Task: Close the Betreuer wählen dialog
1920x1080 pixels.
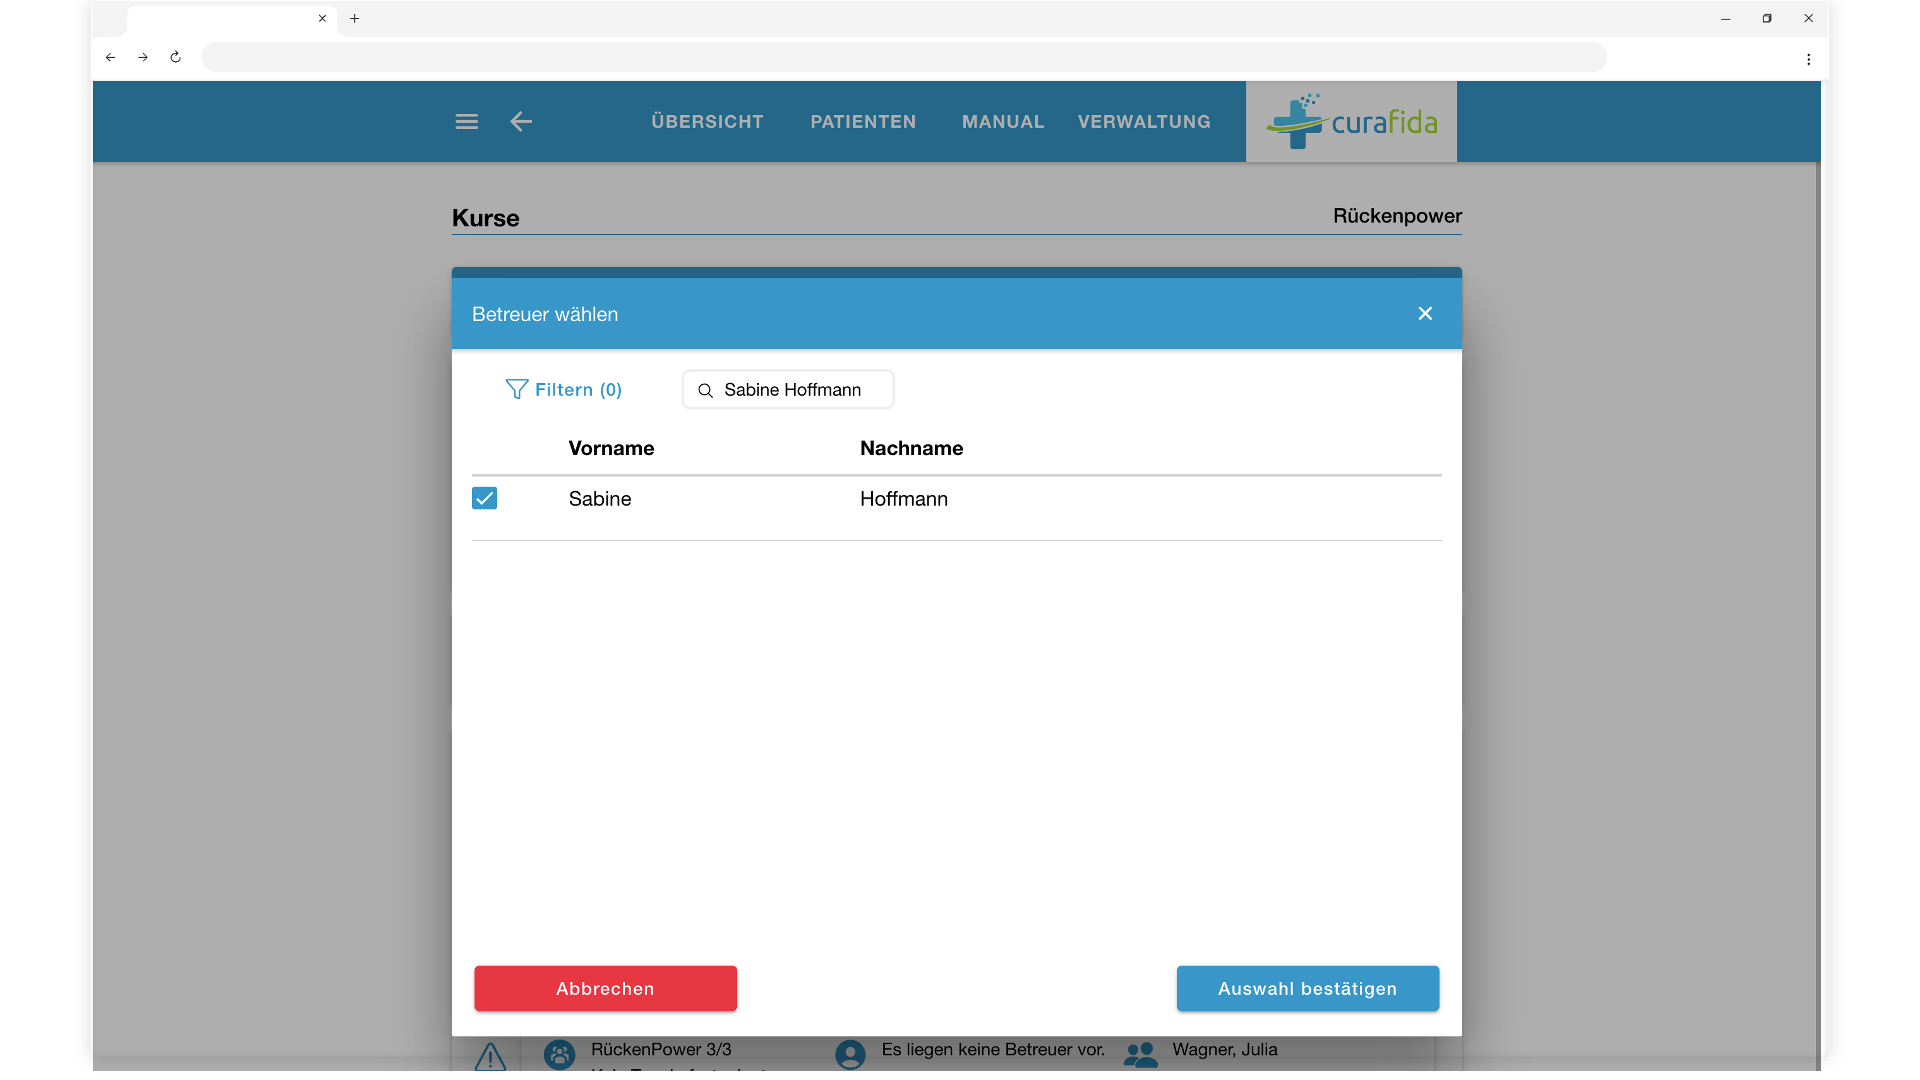Action: pyautogui.click(x=1425, y=314)
